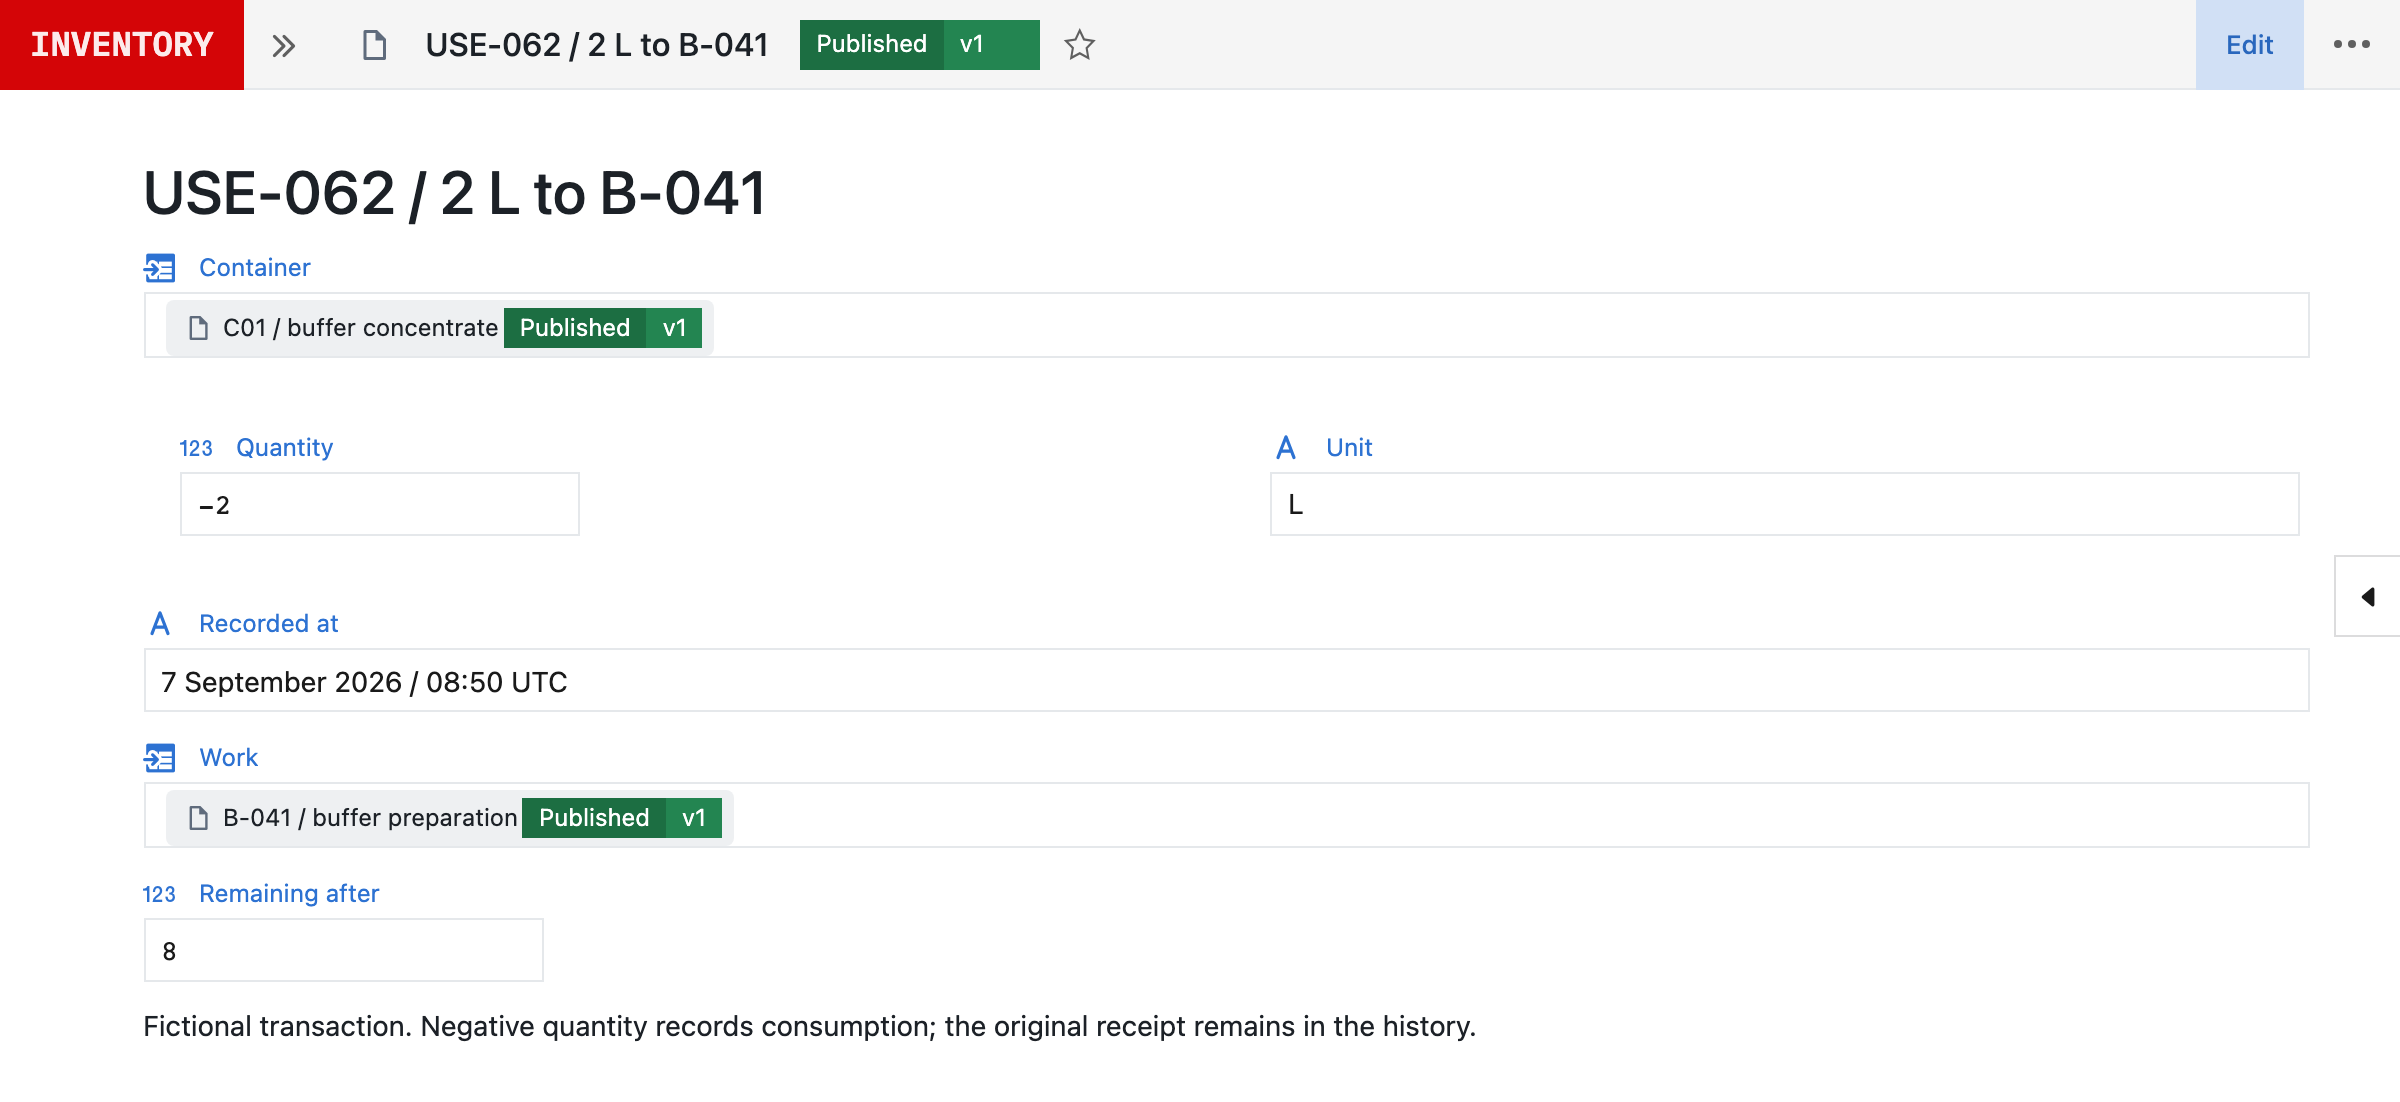
Task: Click the Edit button
Action: point(2249,45)
